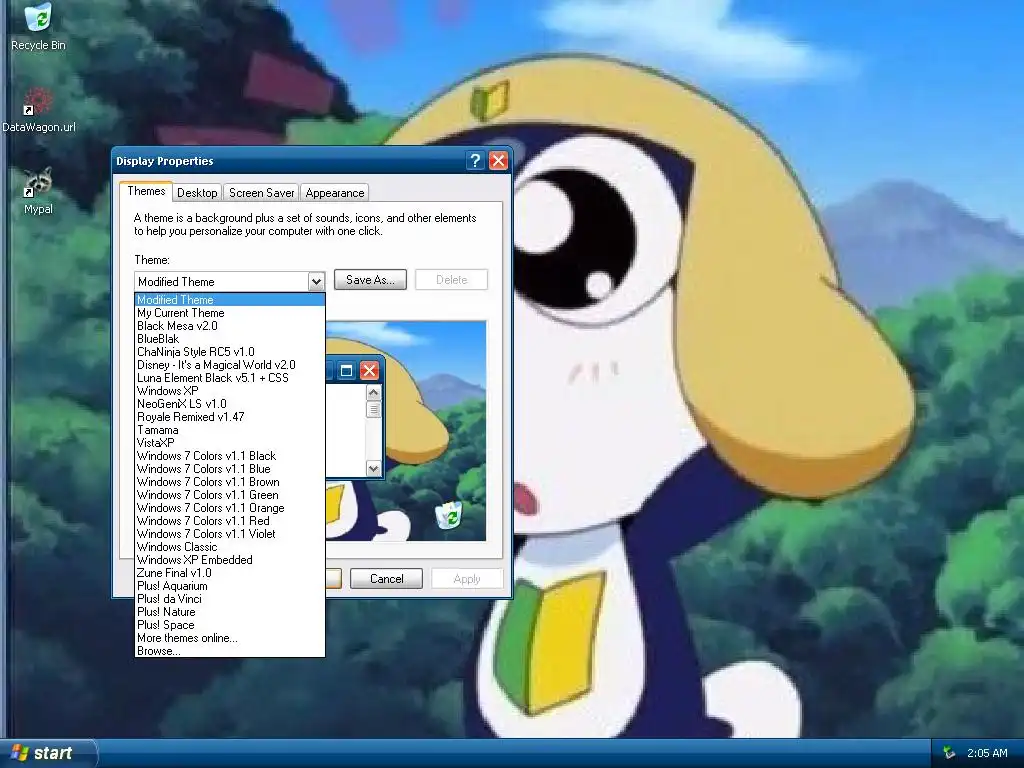1024x768 pixels.
Task: Click the greyed-out Delete button
Action: 451,280
